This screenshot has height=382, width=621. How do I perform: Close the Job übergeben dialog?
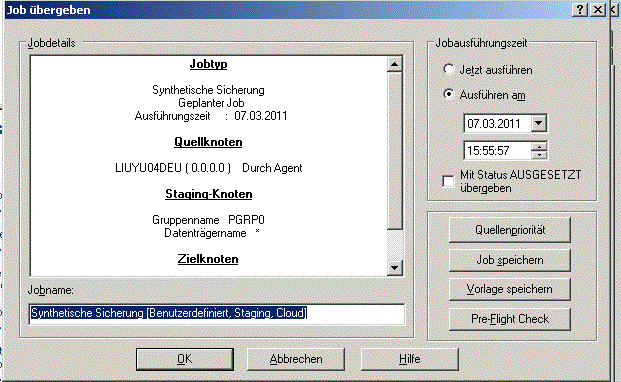(x=598, y=10)
